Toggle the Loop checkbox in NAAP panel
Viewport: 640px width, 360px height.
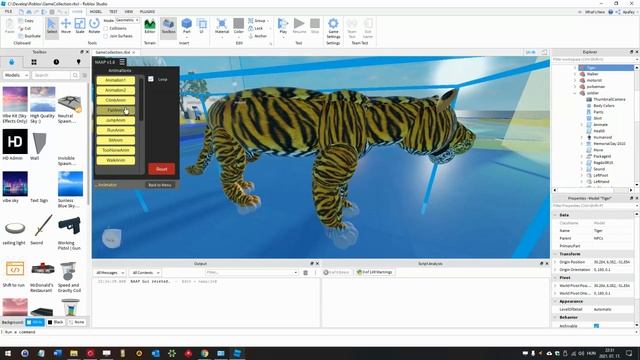151,79
